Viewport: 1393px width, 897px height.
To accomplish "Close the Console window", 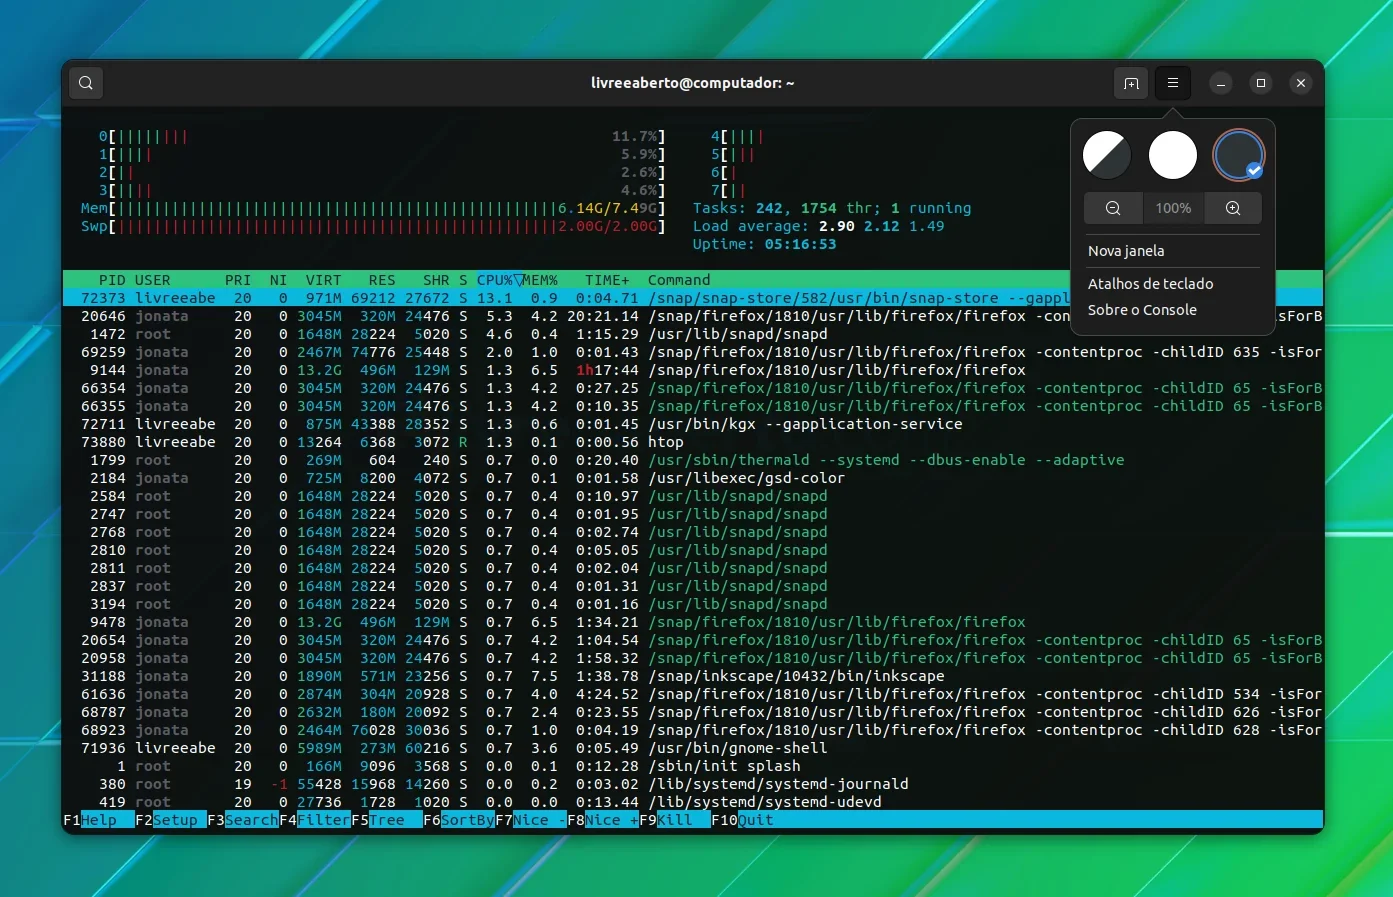I will pos(1301,83).
